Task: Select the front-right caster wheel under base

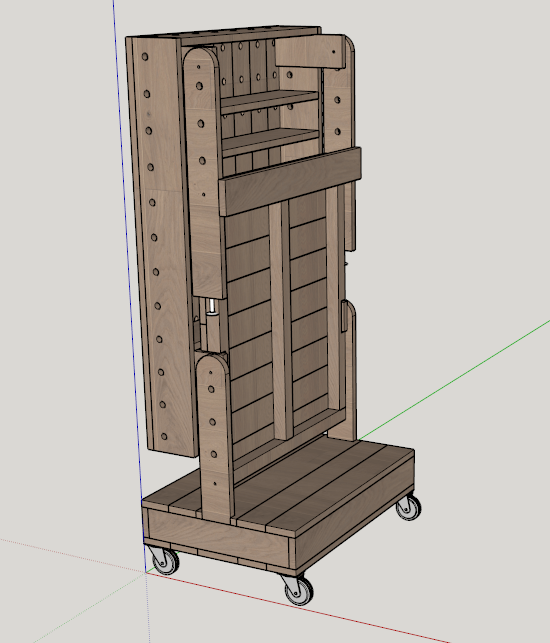Action: click(x=299, y=589)
